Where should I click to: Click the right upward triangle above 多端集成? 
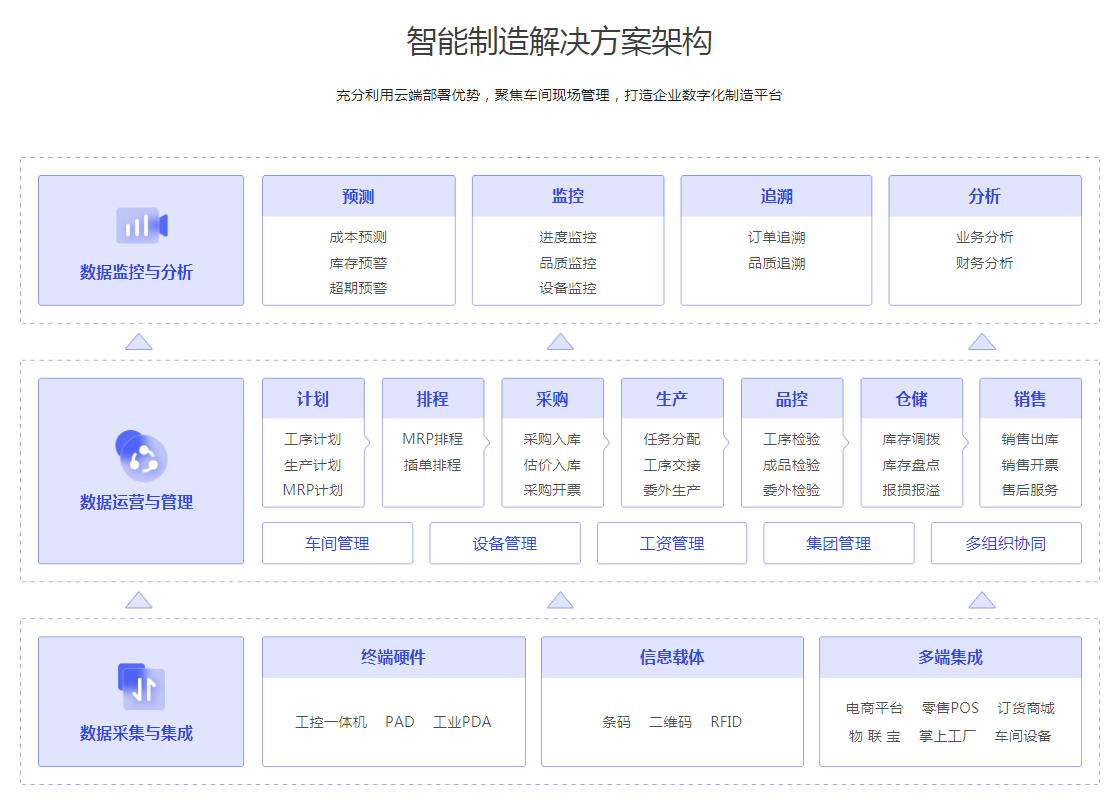point(982,600)
